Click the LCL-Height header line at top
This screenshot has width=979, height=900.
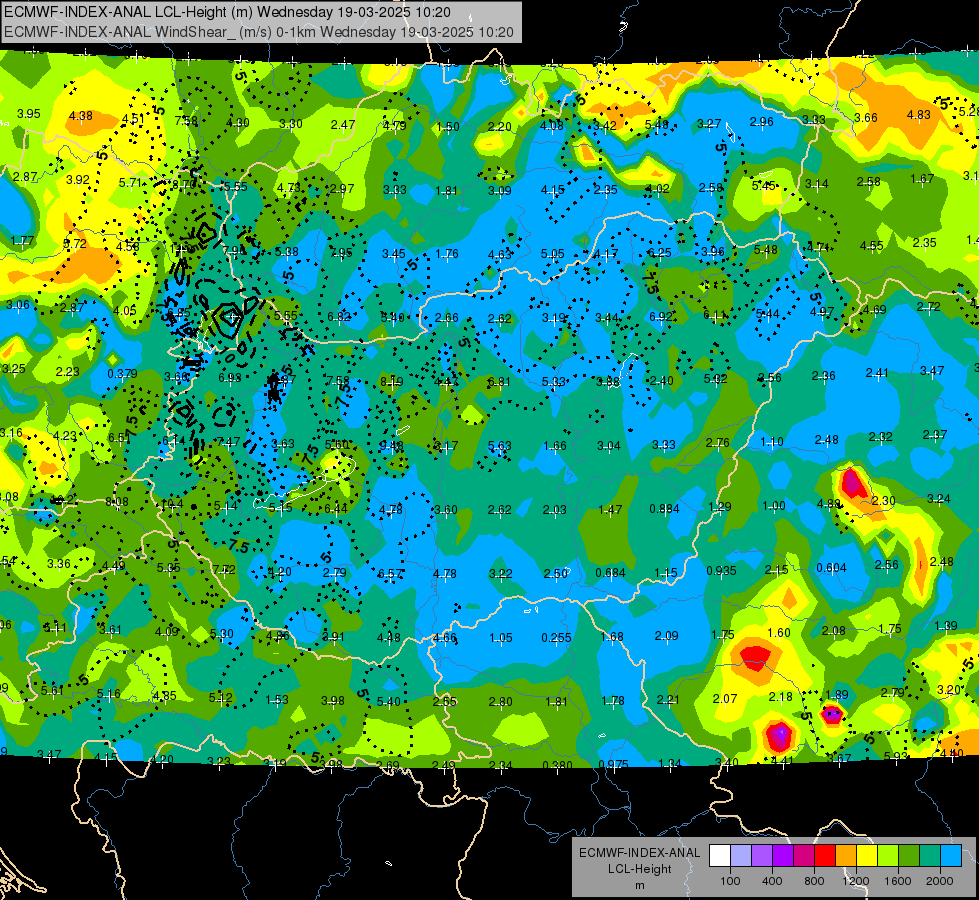227,12
